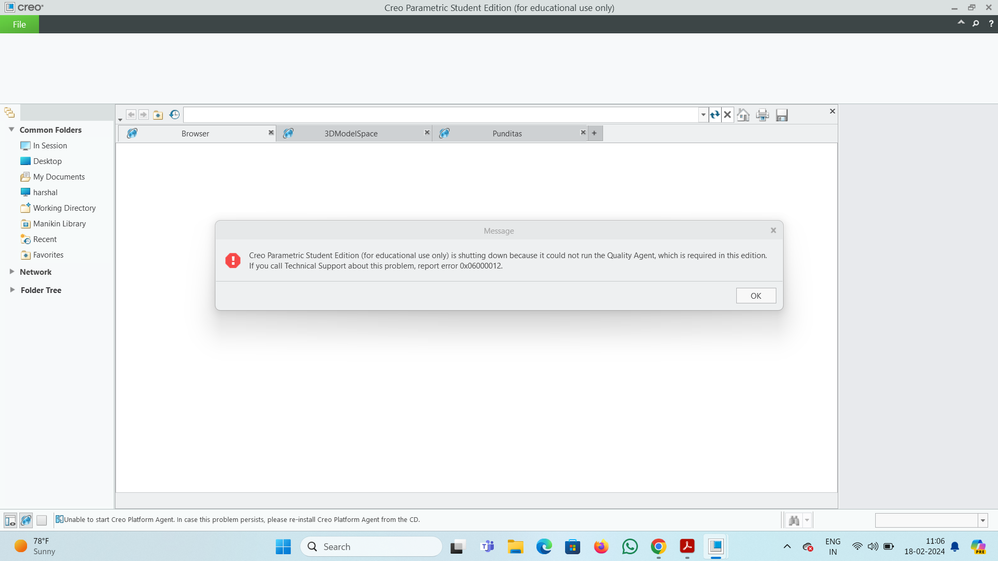The height and width of the screenshot is (561, 998).
Task: Open the address bar dropdown arrow
Action: (703, 115)
